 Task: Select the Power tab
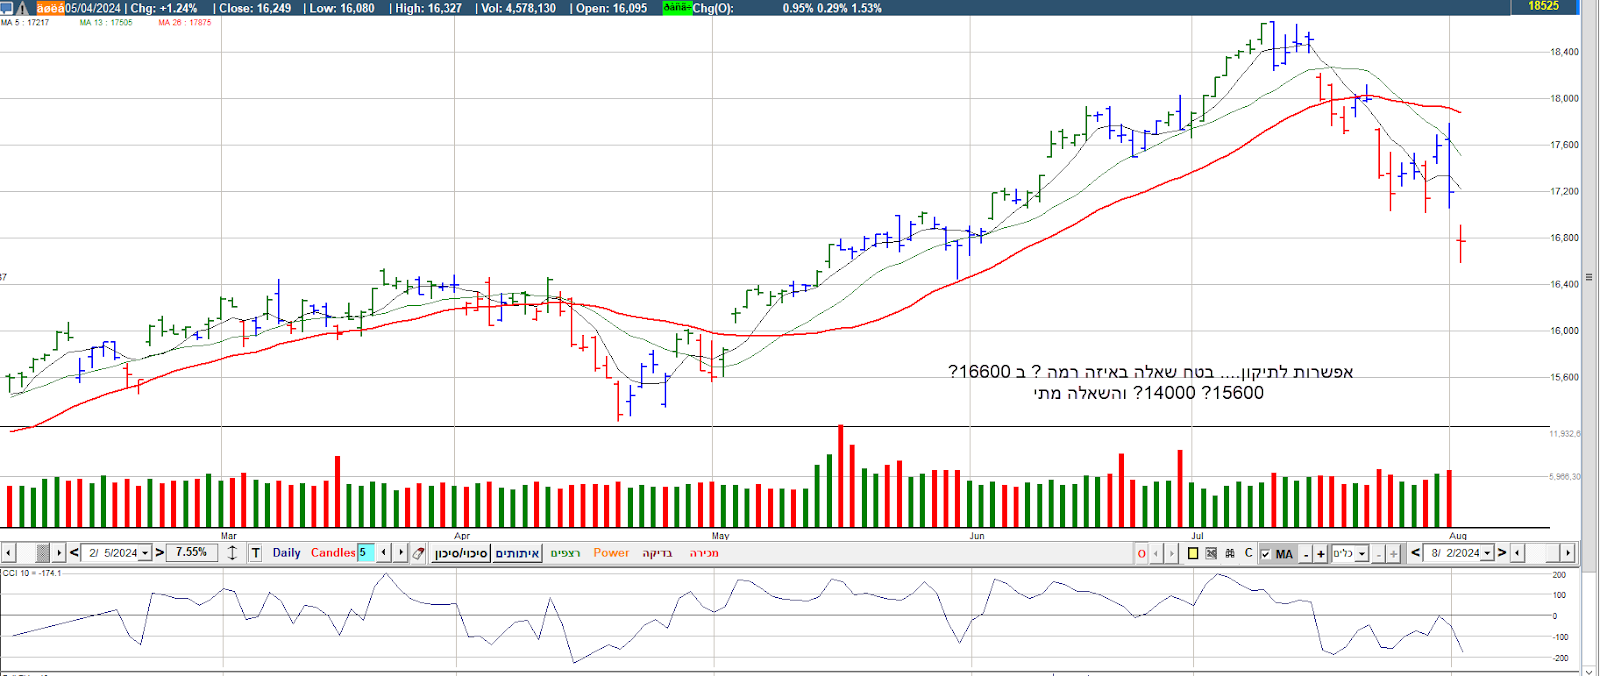(611, 553)
